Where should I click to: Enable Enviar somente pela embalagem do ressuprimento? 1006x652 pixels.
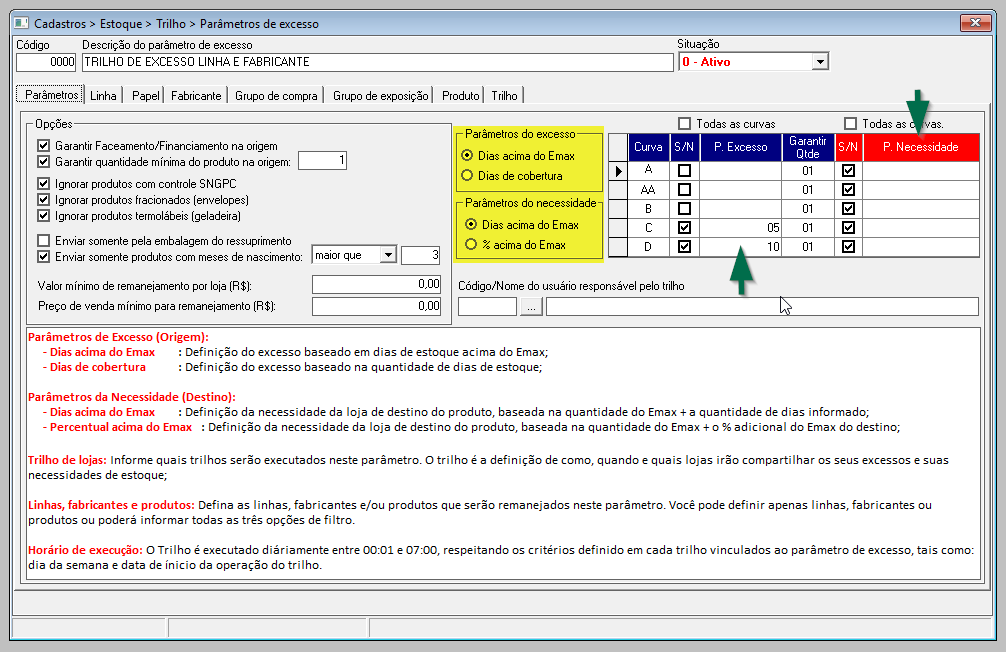(x=44, y=241)
